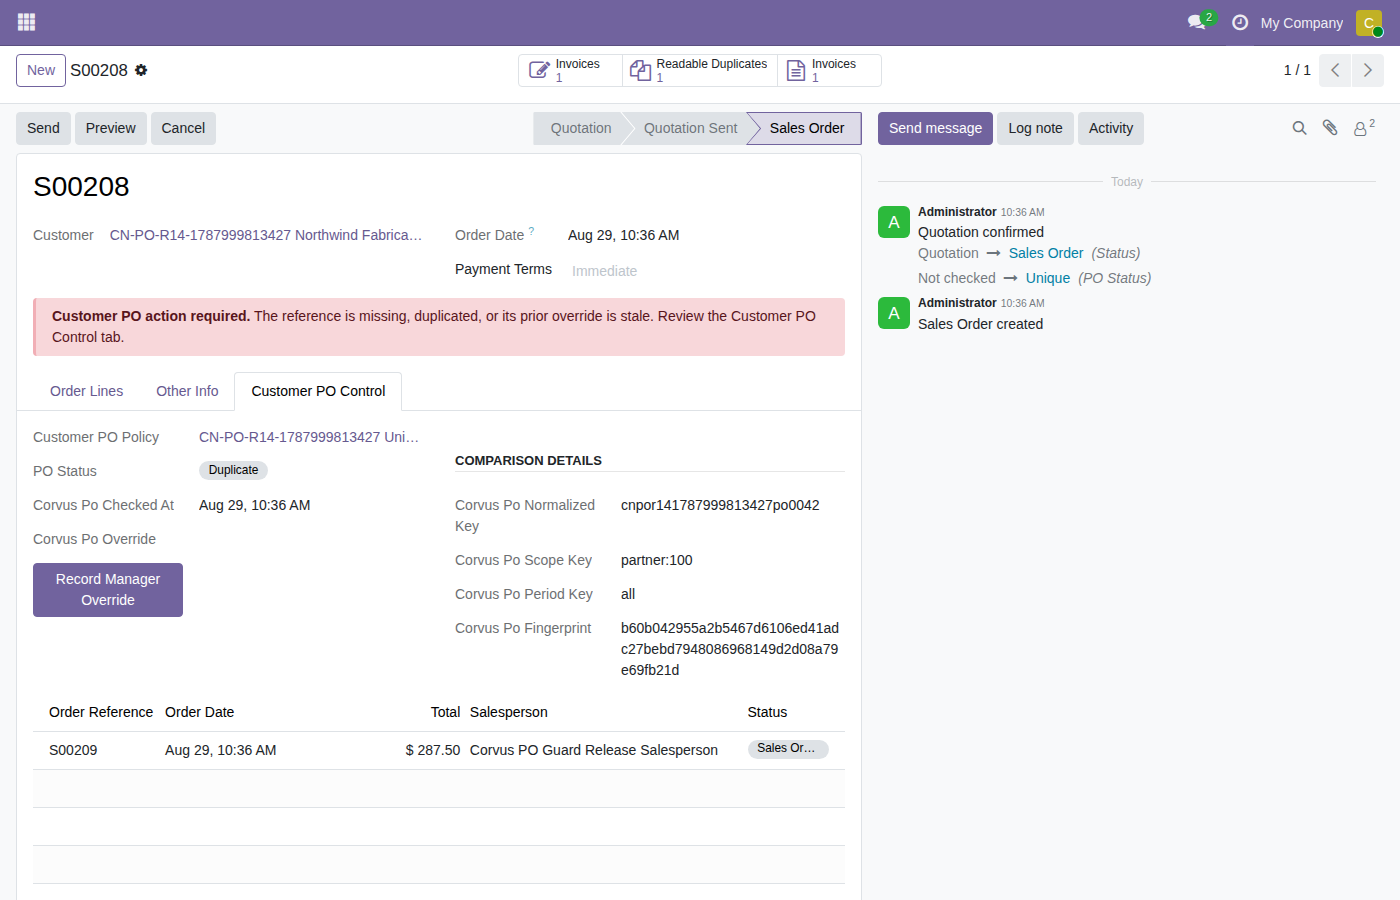Switch to the Order Lines tab

click(87, 391)
